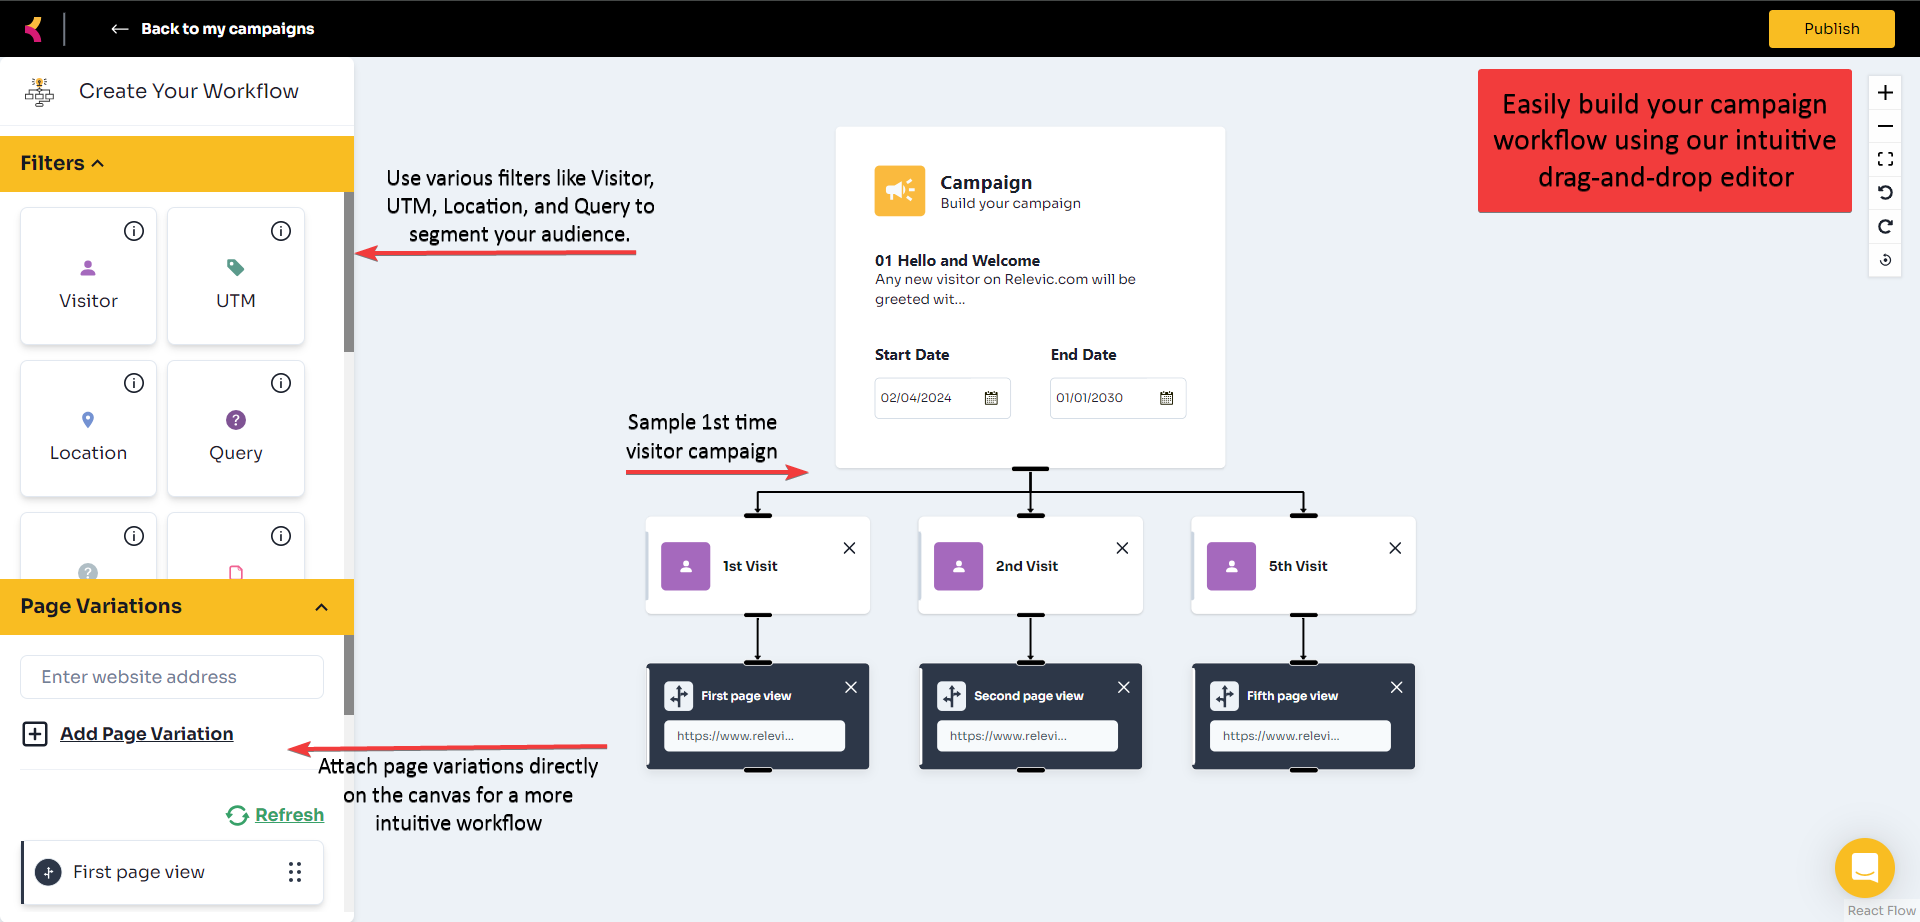
Task: Open the Start Date calendar picker
Action: coord(991,398)
